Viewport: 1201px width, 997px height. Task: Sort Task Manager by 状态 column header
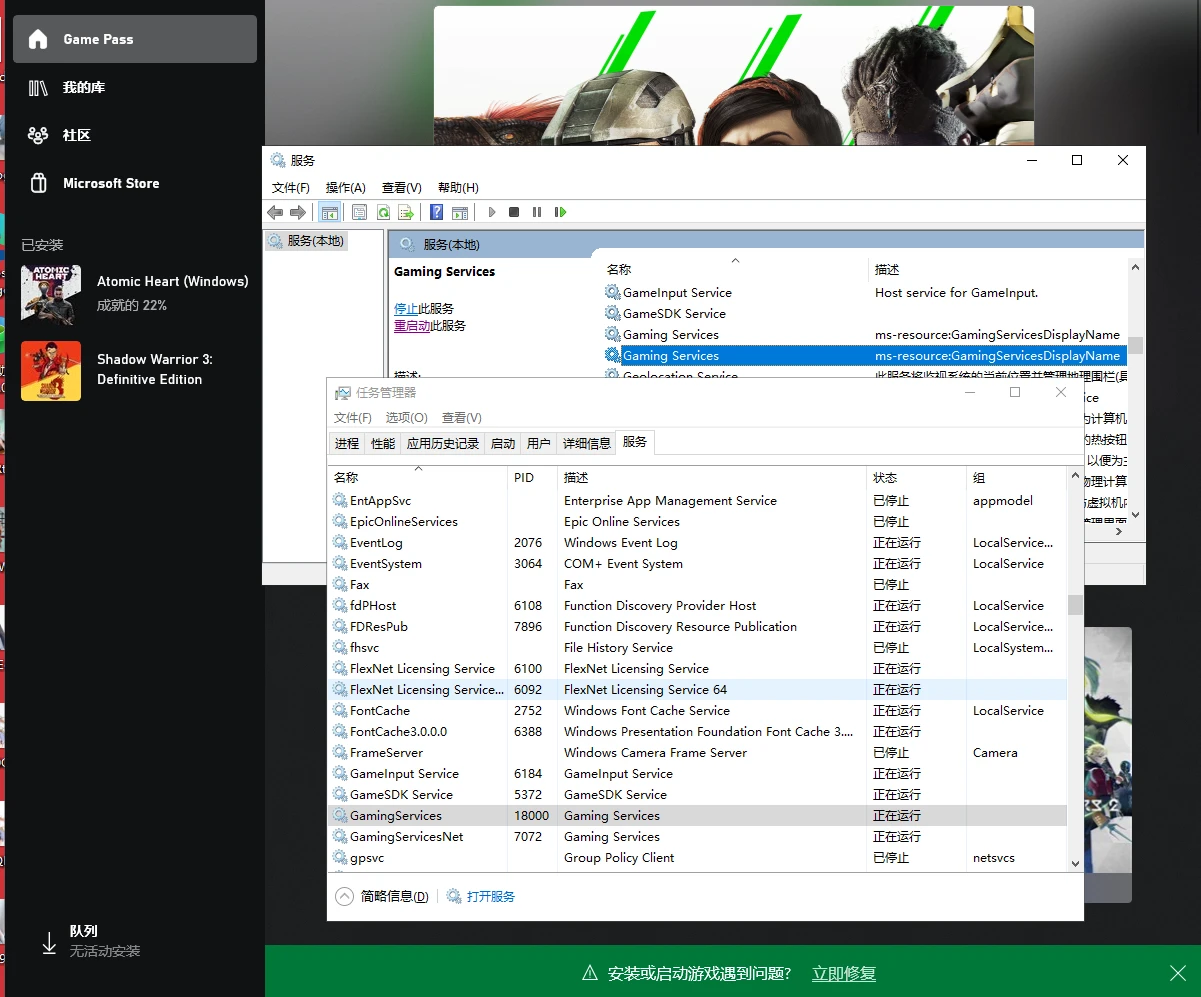click(916, 477)
